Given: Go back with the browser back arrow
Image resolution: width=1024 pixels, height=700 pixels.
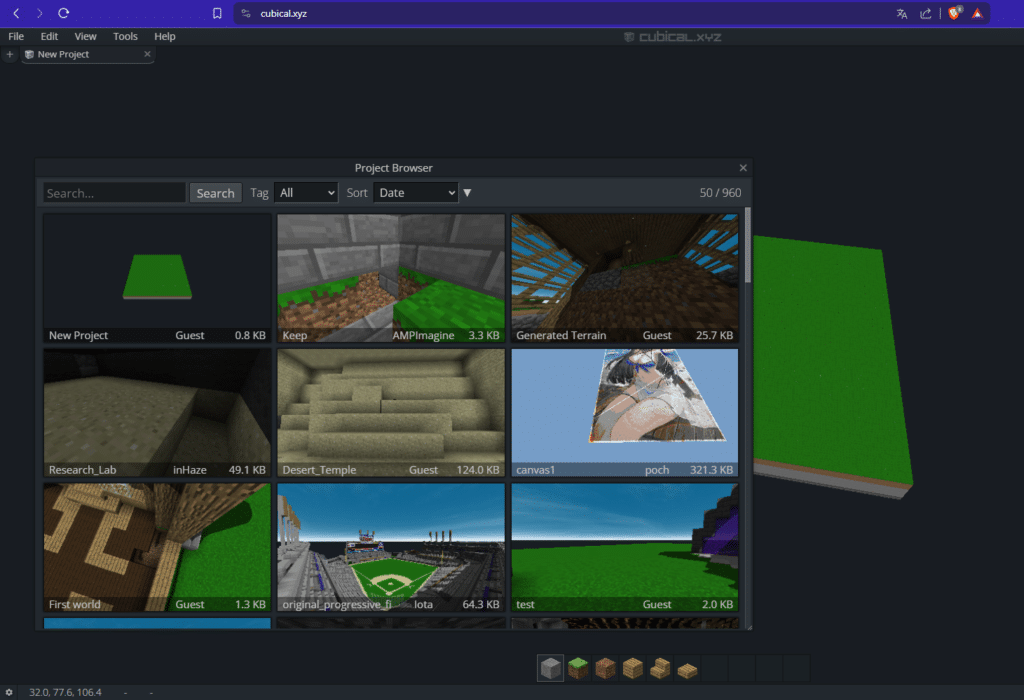Looking at the screenshot, I should [x=16, y=13].
